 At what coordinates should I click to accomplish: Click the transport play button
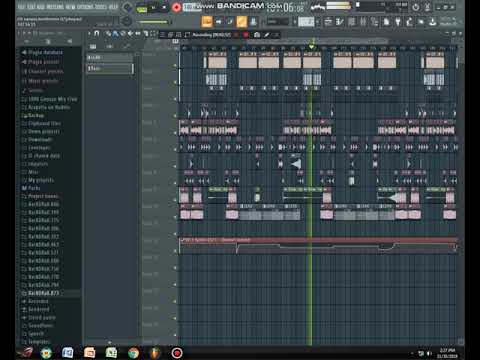[154, 7]
